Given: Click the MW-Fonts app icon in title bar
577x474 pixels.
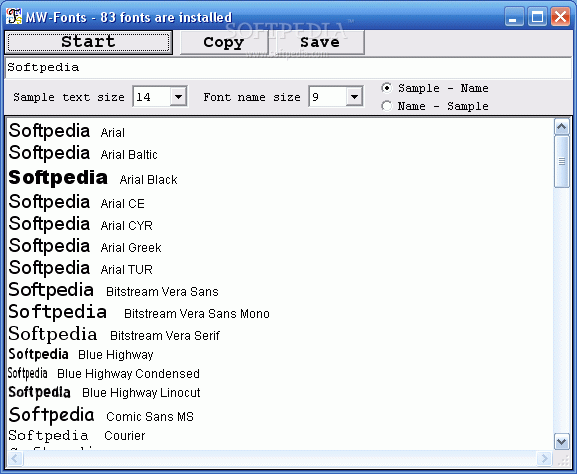Looking at the screenshot, I should [14, 17].
